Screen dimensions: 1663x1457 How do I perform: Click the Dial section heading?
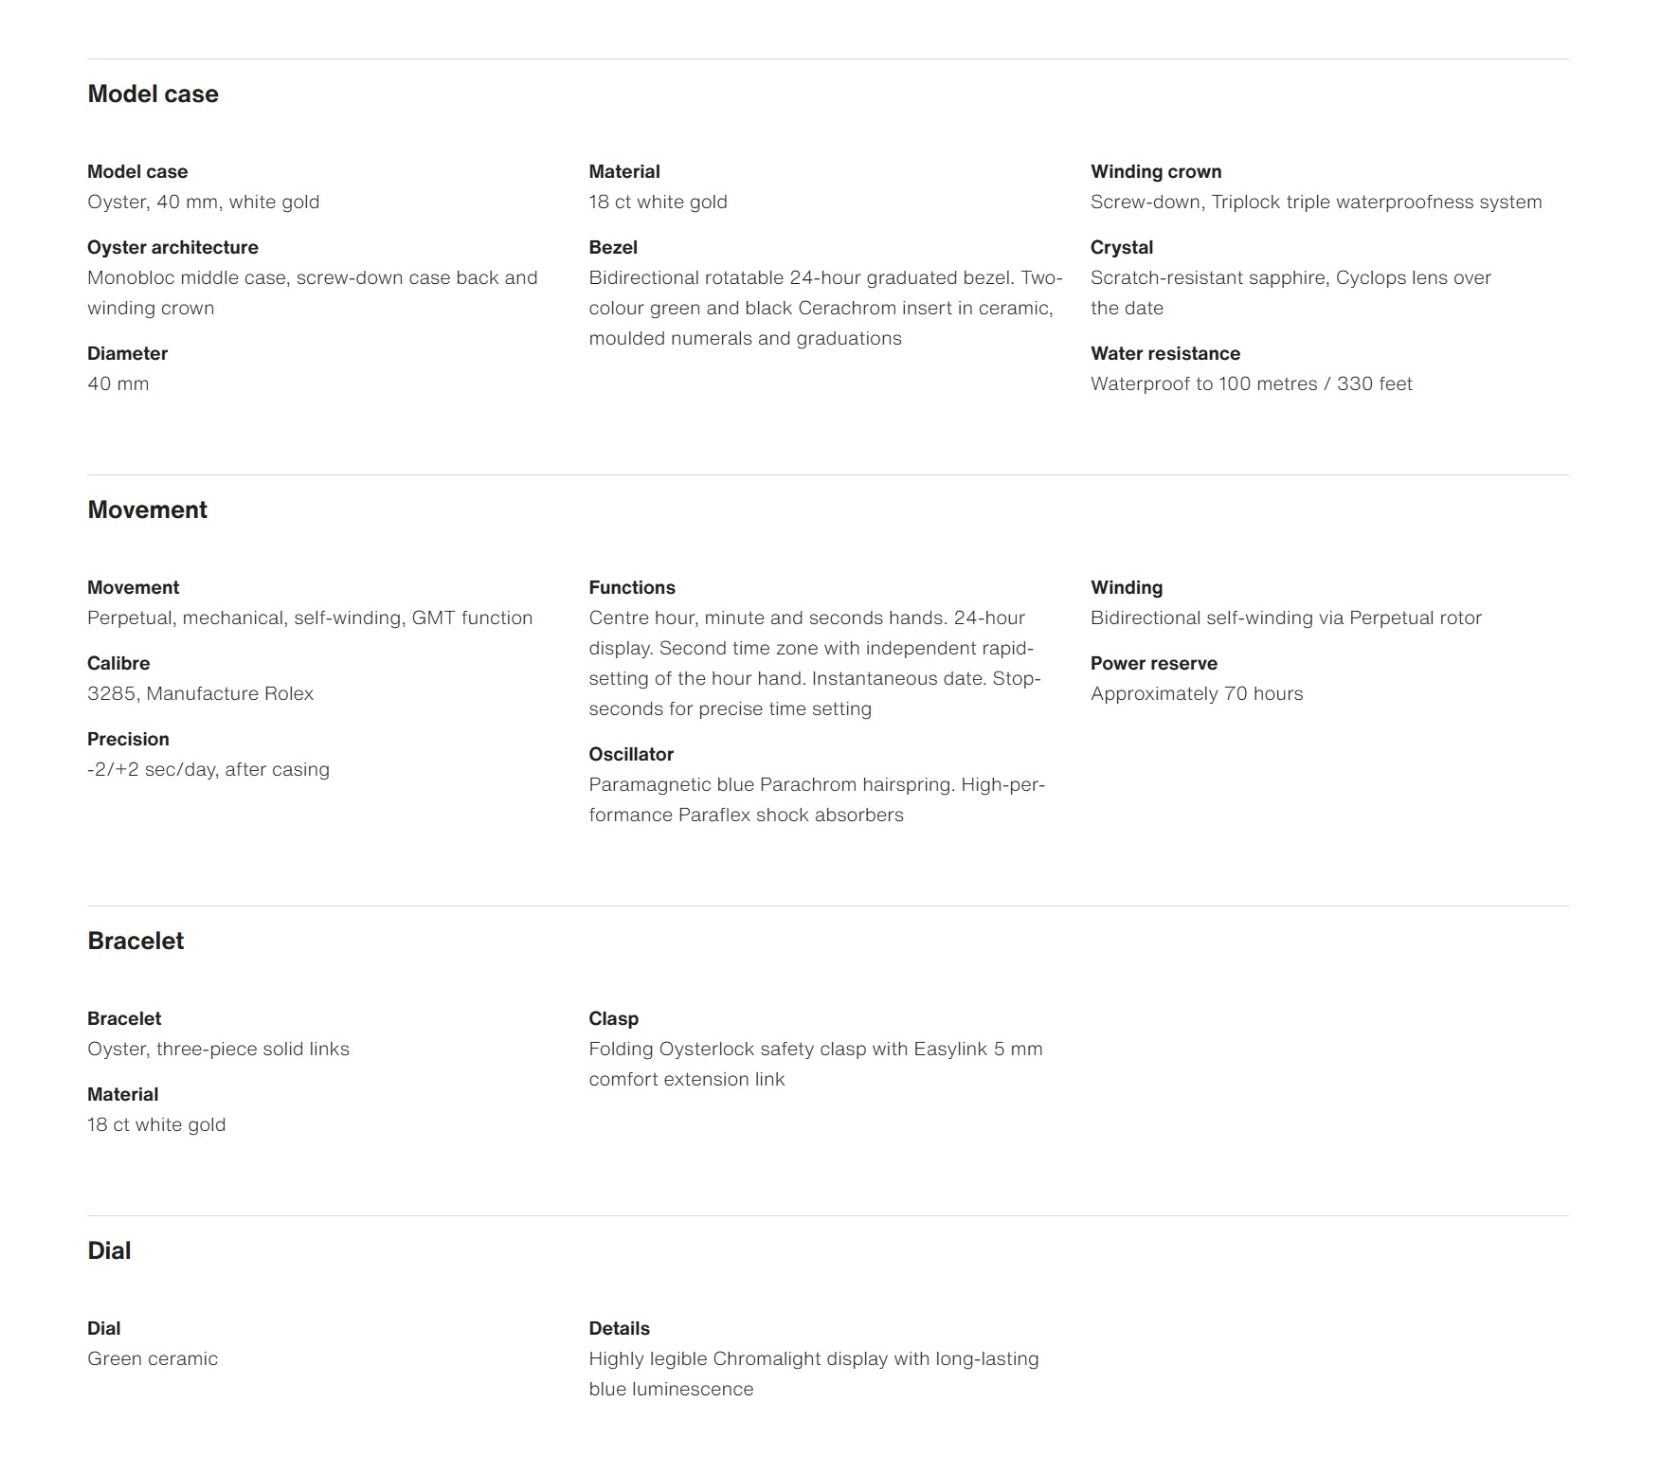[x=109, y=1251]
